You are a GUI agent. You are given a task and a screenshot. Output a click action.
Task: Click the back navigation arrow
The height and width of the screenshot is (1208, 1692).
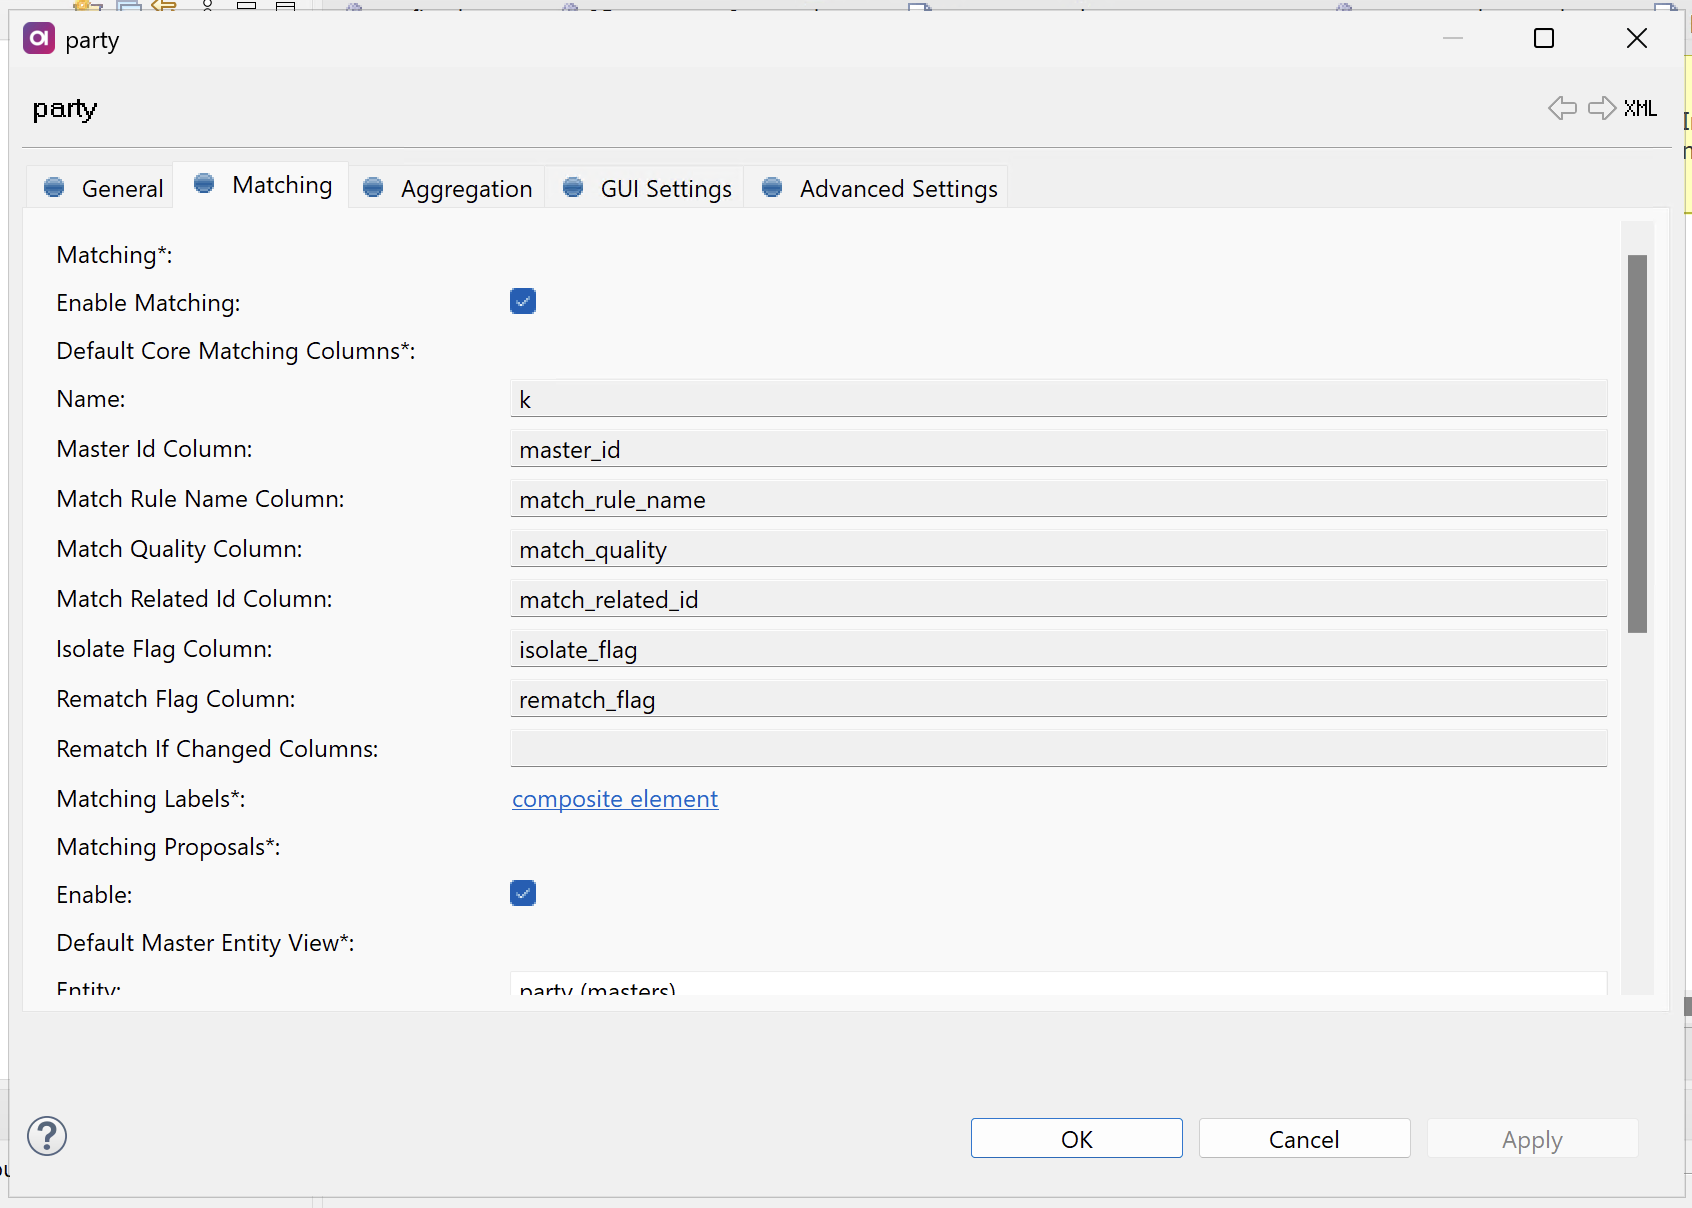1561,108
